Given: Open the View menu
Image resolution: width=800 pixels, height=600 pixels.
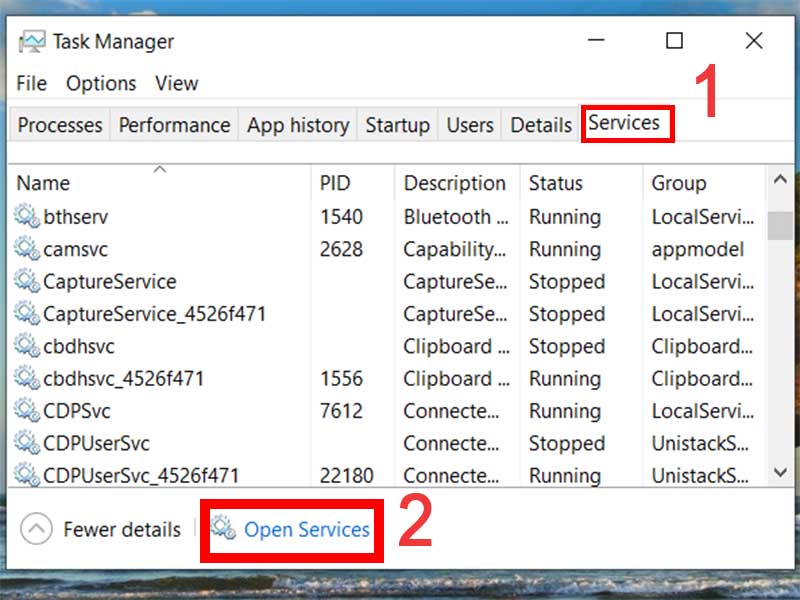Looking at the screenshot, I should (176, 84).
